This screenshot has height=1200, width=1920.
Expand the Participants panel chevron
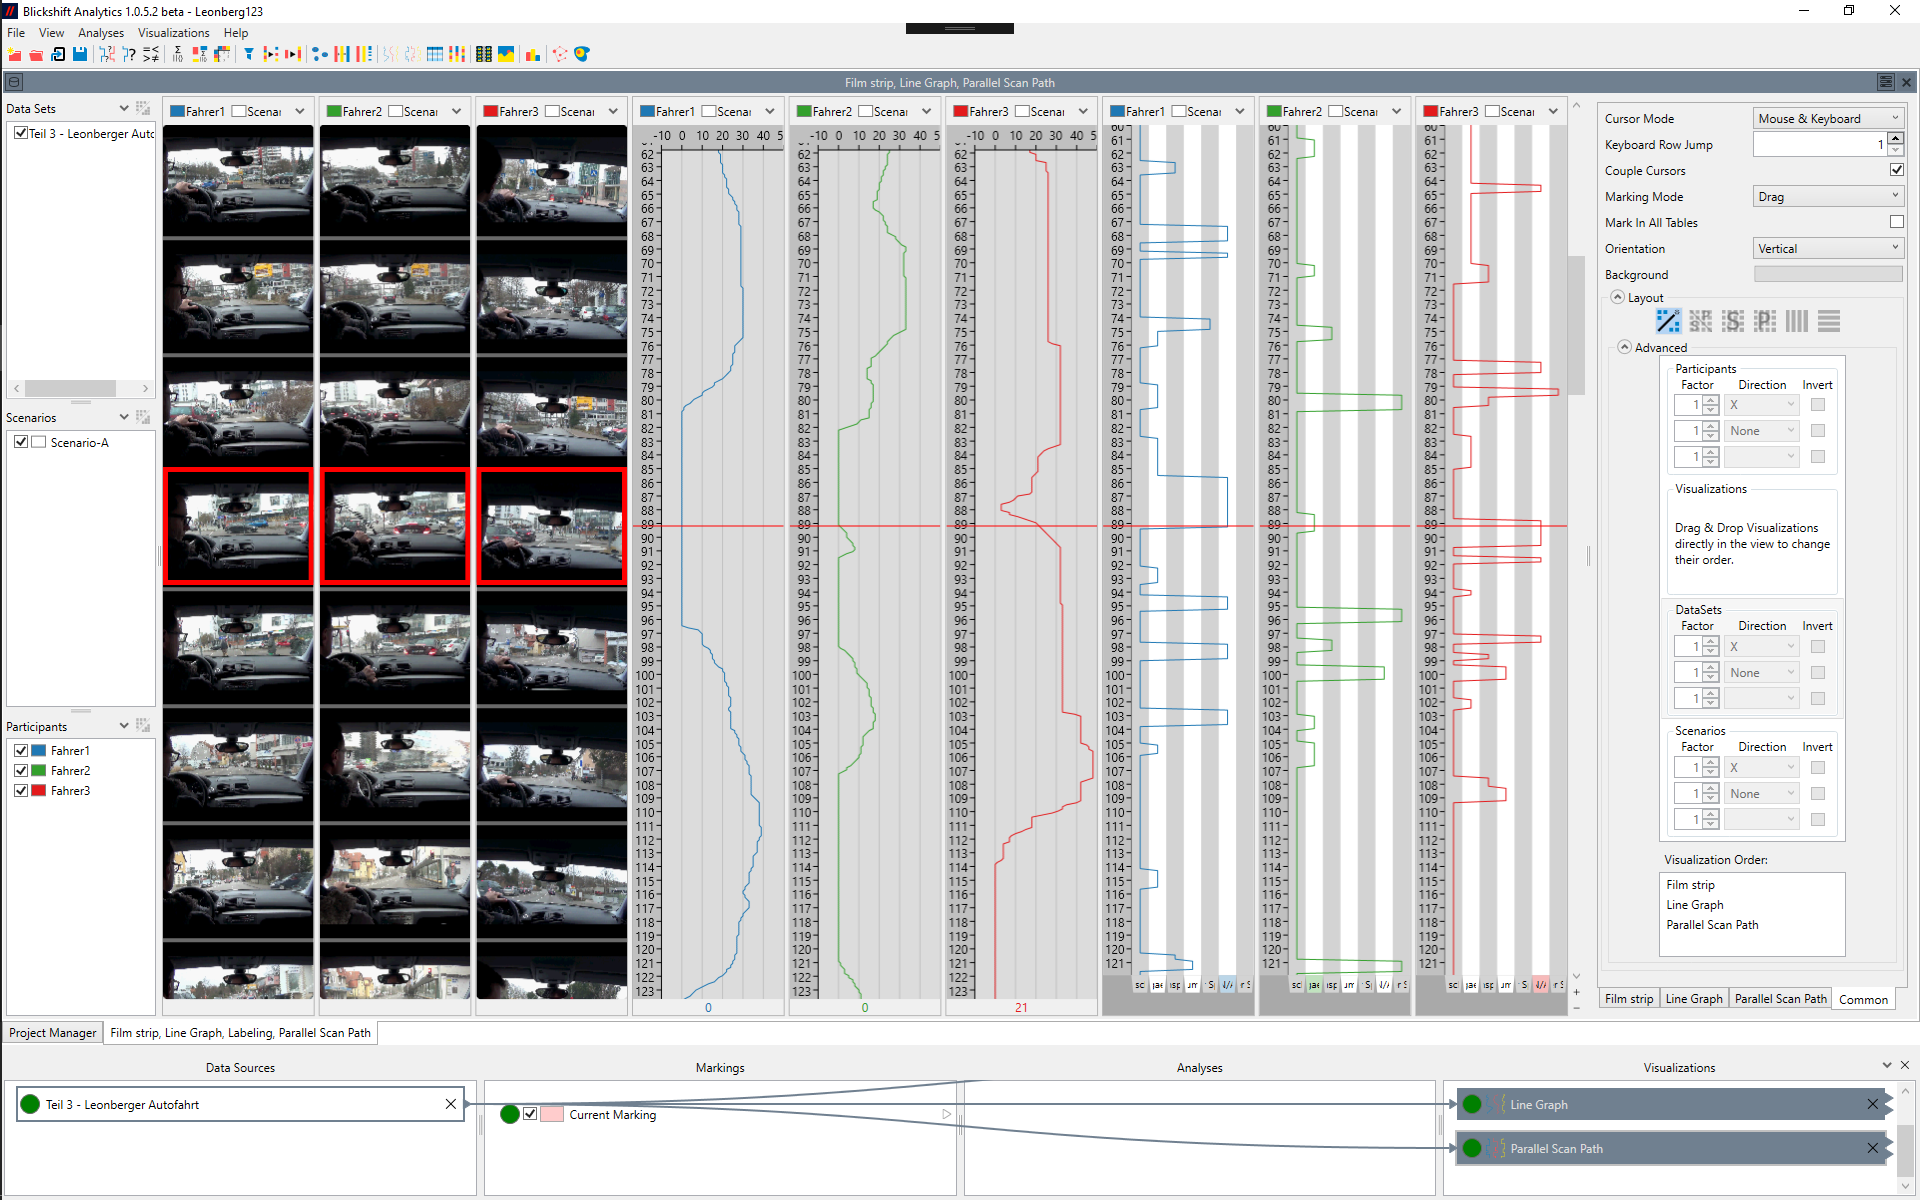pos(124,726)
